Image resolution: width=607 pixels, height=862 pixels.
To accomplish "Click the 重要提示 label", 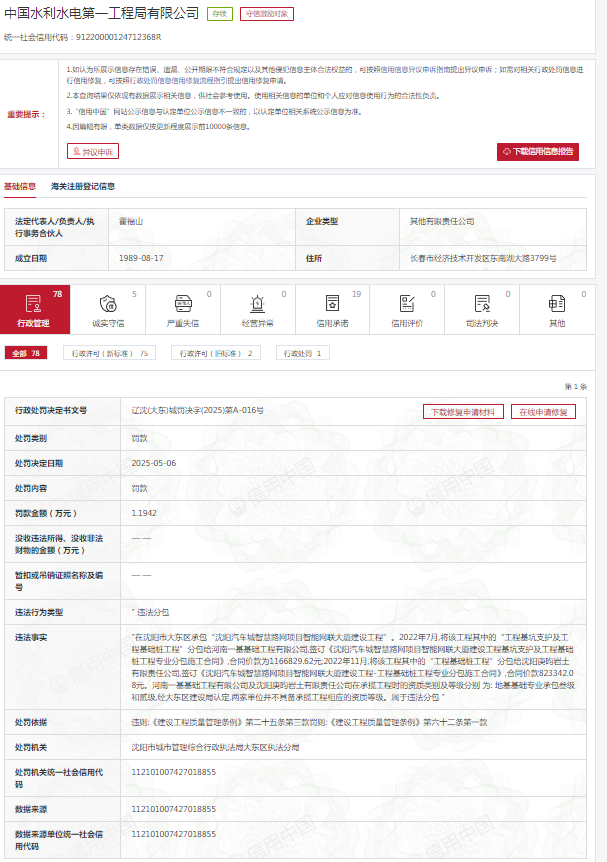I will 26,114.
